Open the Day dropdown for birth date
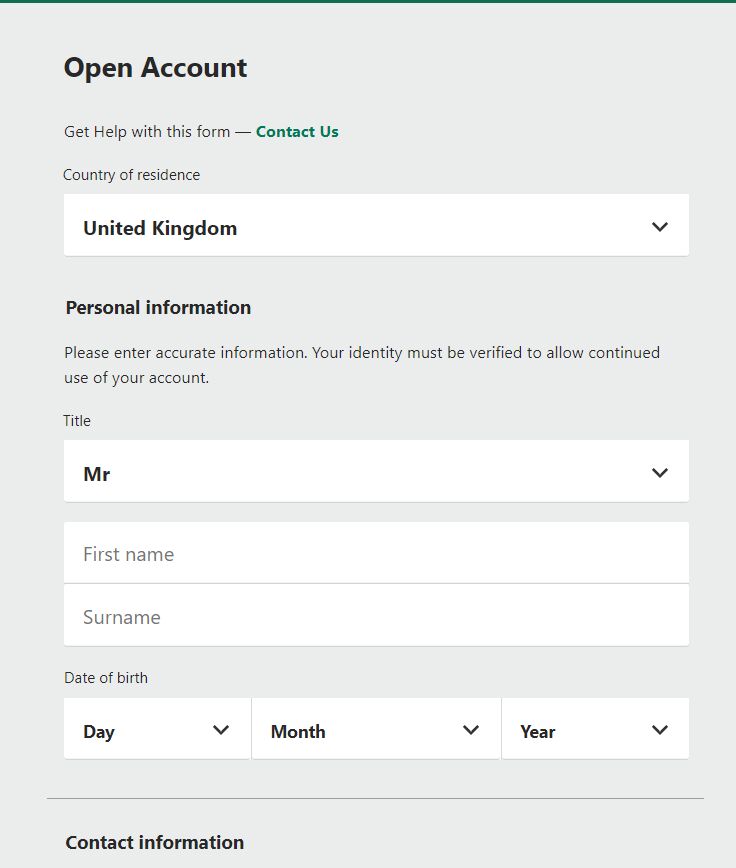Screen dimensions: 736x868 pos(157,728)
